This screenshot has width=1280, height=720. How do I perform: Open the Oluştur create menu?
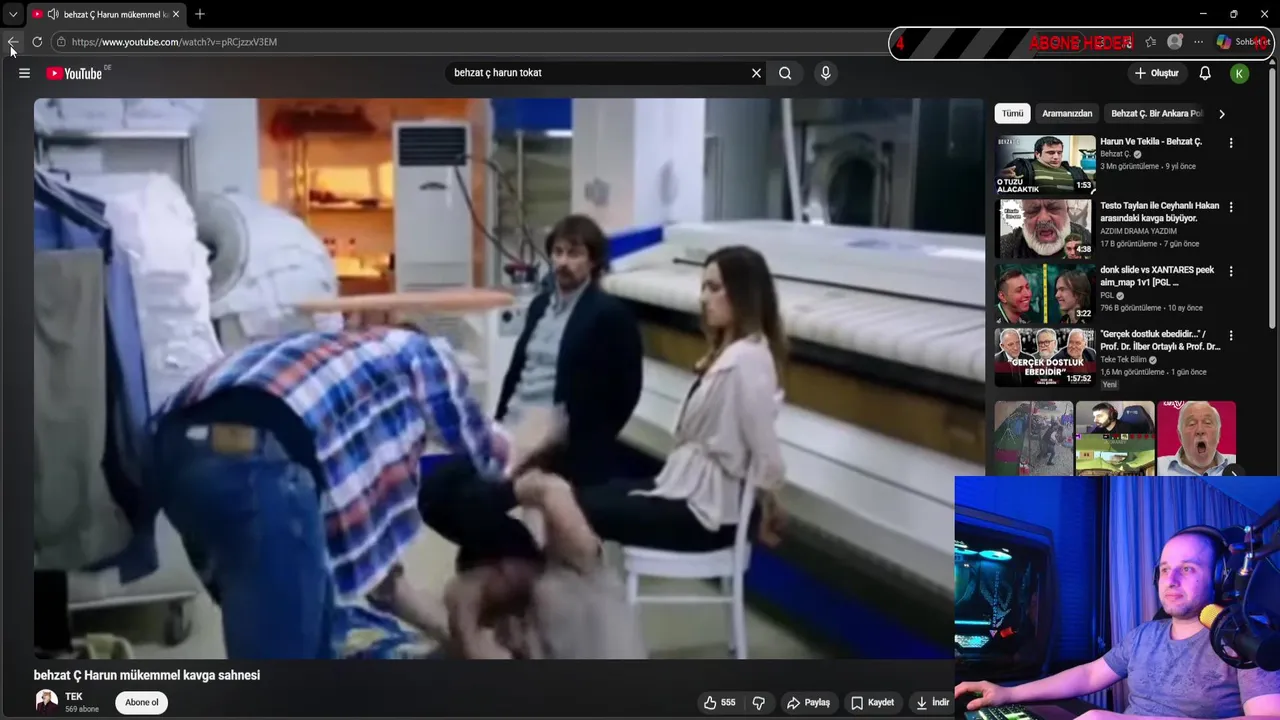point(1157,73)
